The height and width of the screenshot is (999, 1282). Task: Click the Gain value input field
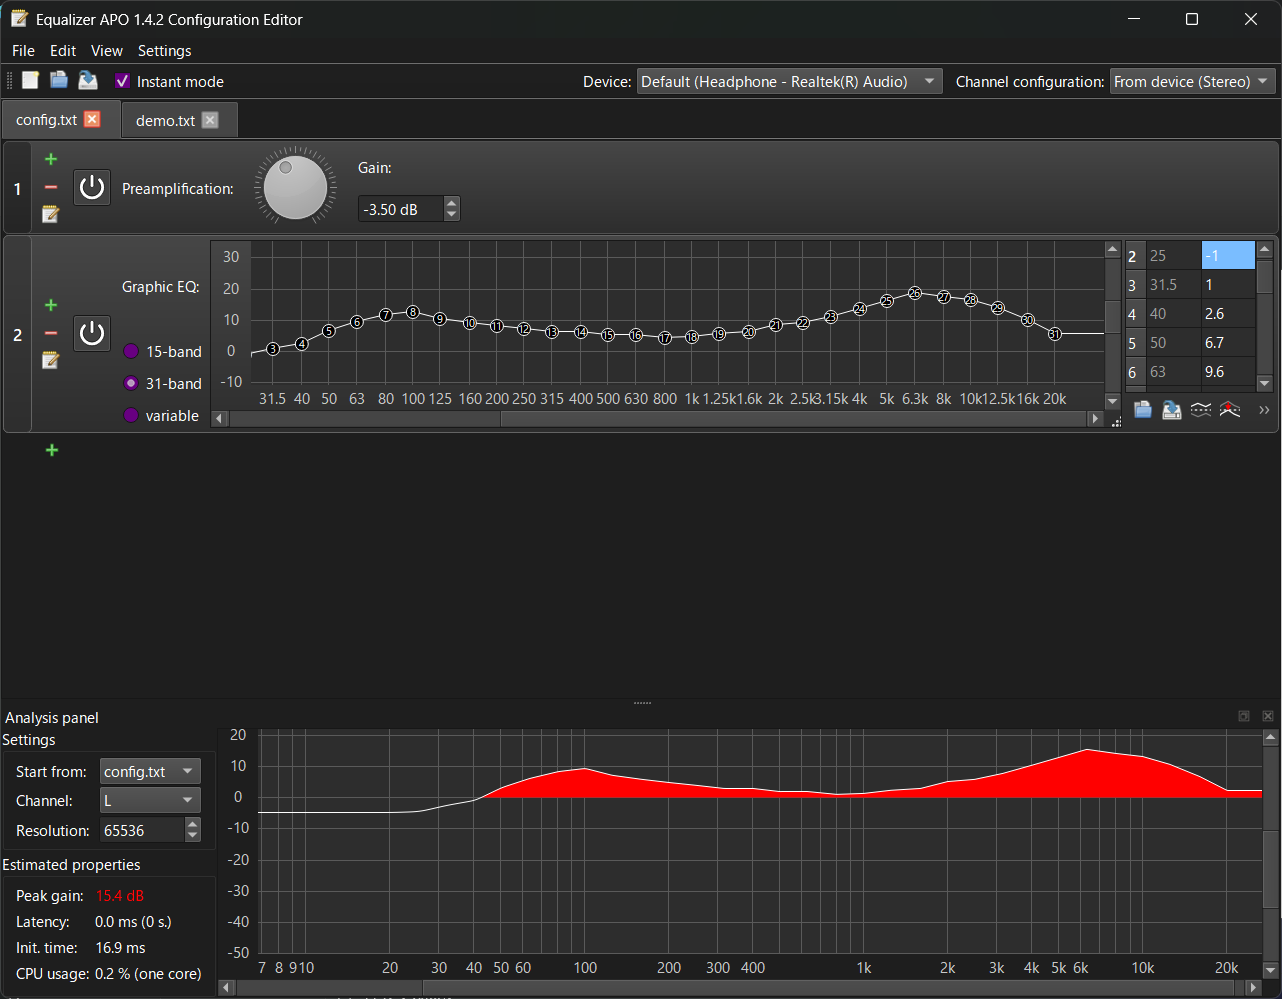401,209
